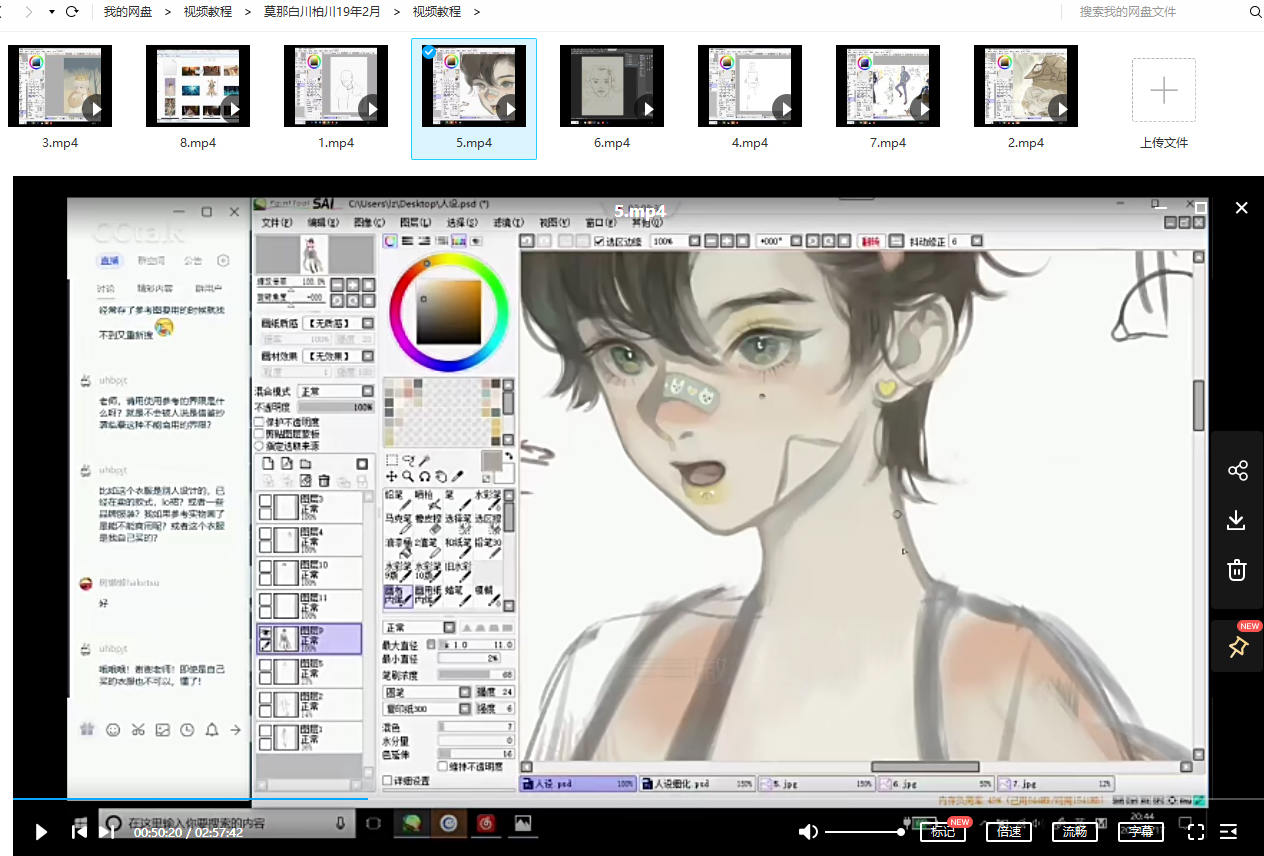
Task: Skip to the next video in player
Action: 106,831
